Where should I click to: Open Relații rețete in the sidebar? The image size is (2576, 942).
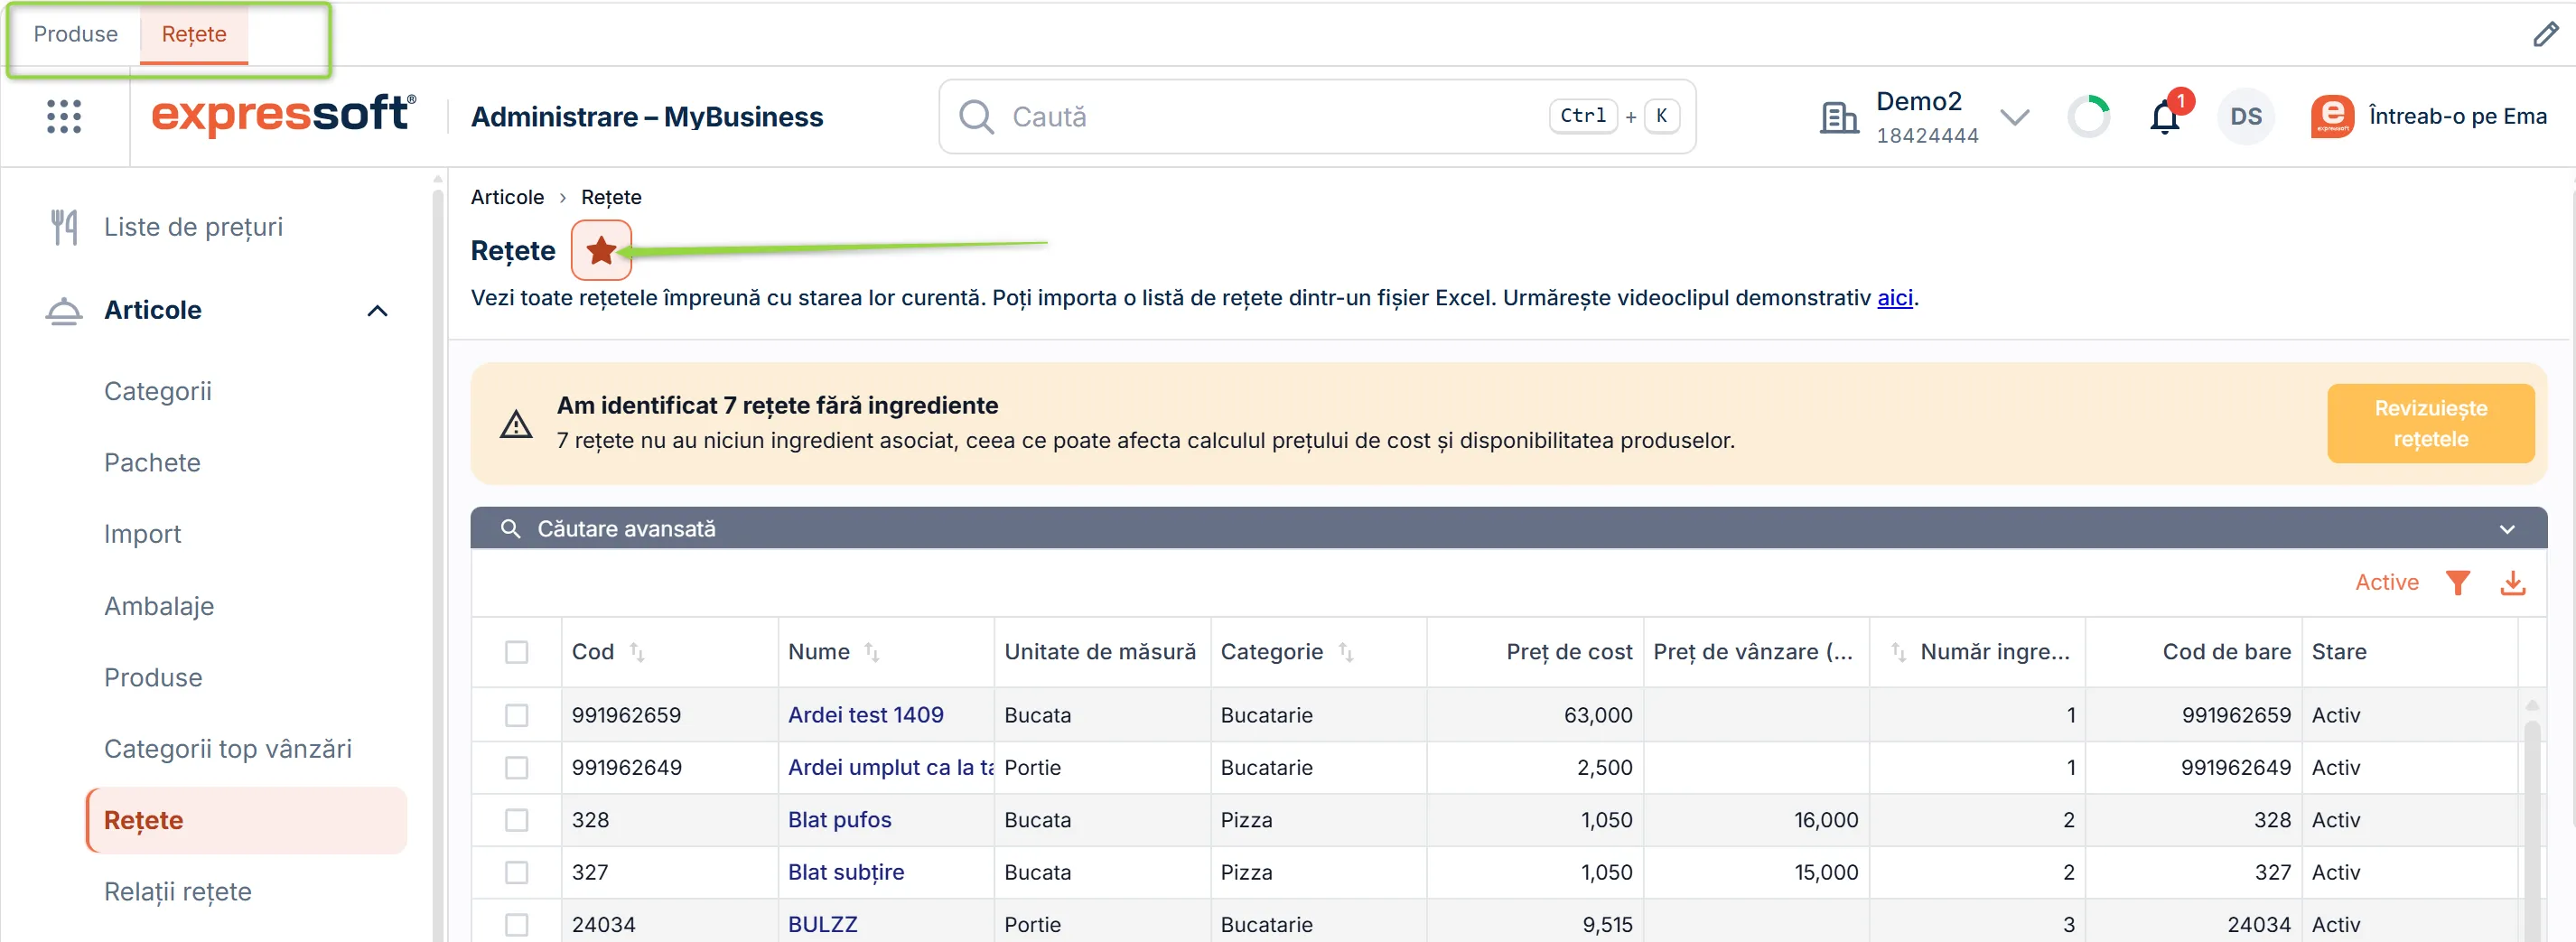[x=178, y=891]
